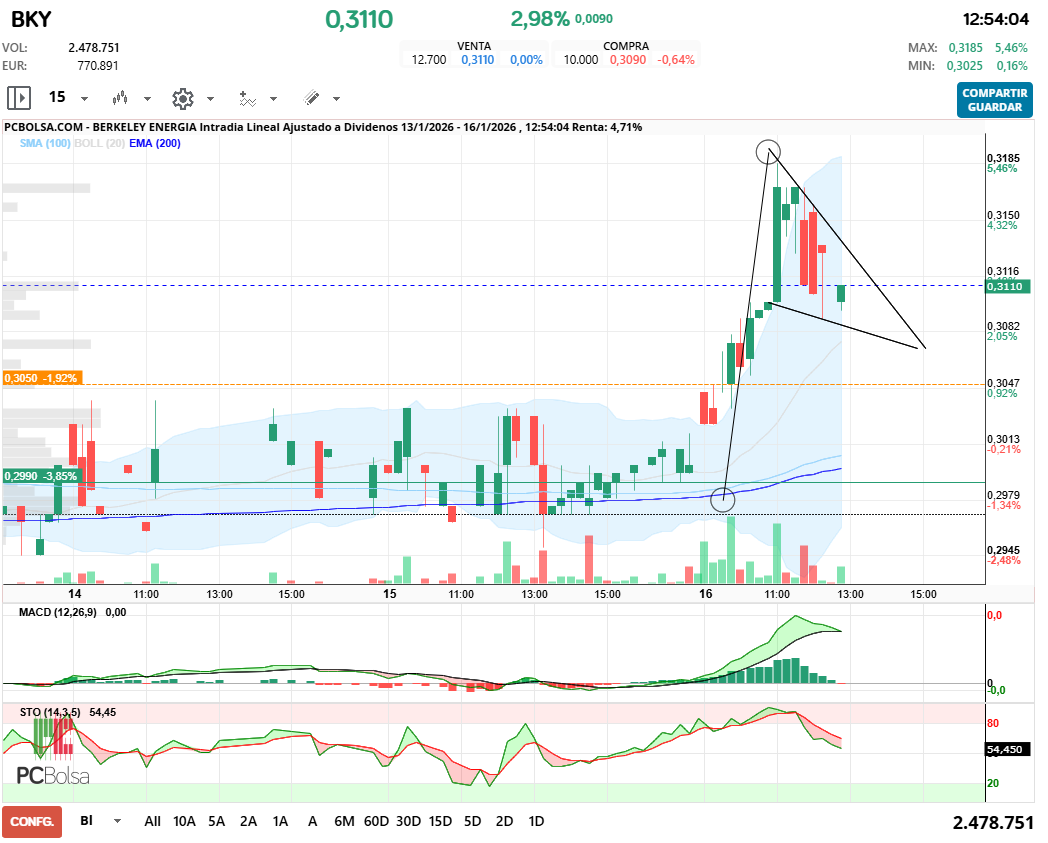Click the chart title PCBOLSA.COM - BERKELEY ENERGIA

tap(100, 127)
